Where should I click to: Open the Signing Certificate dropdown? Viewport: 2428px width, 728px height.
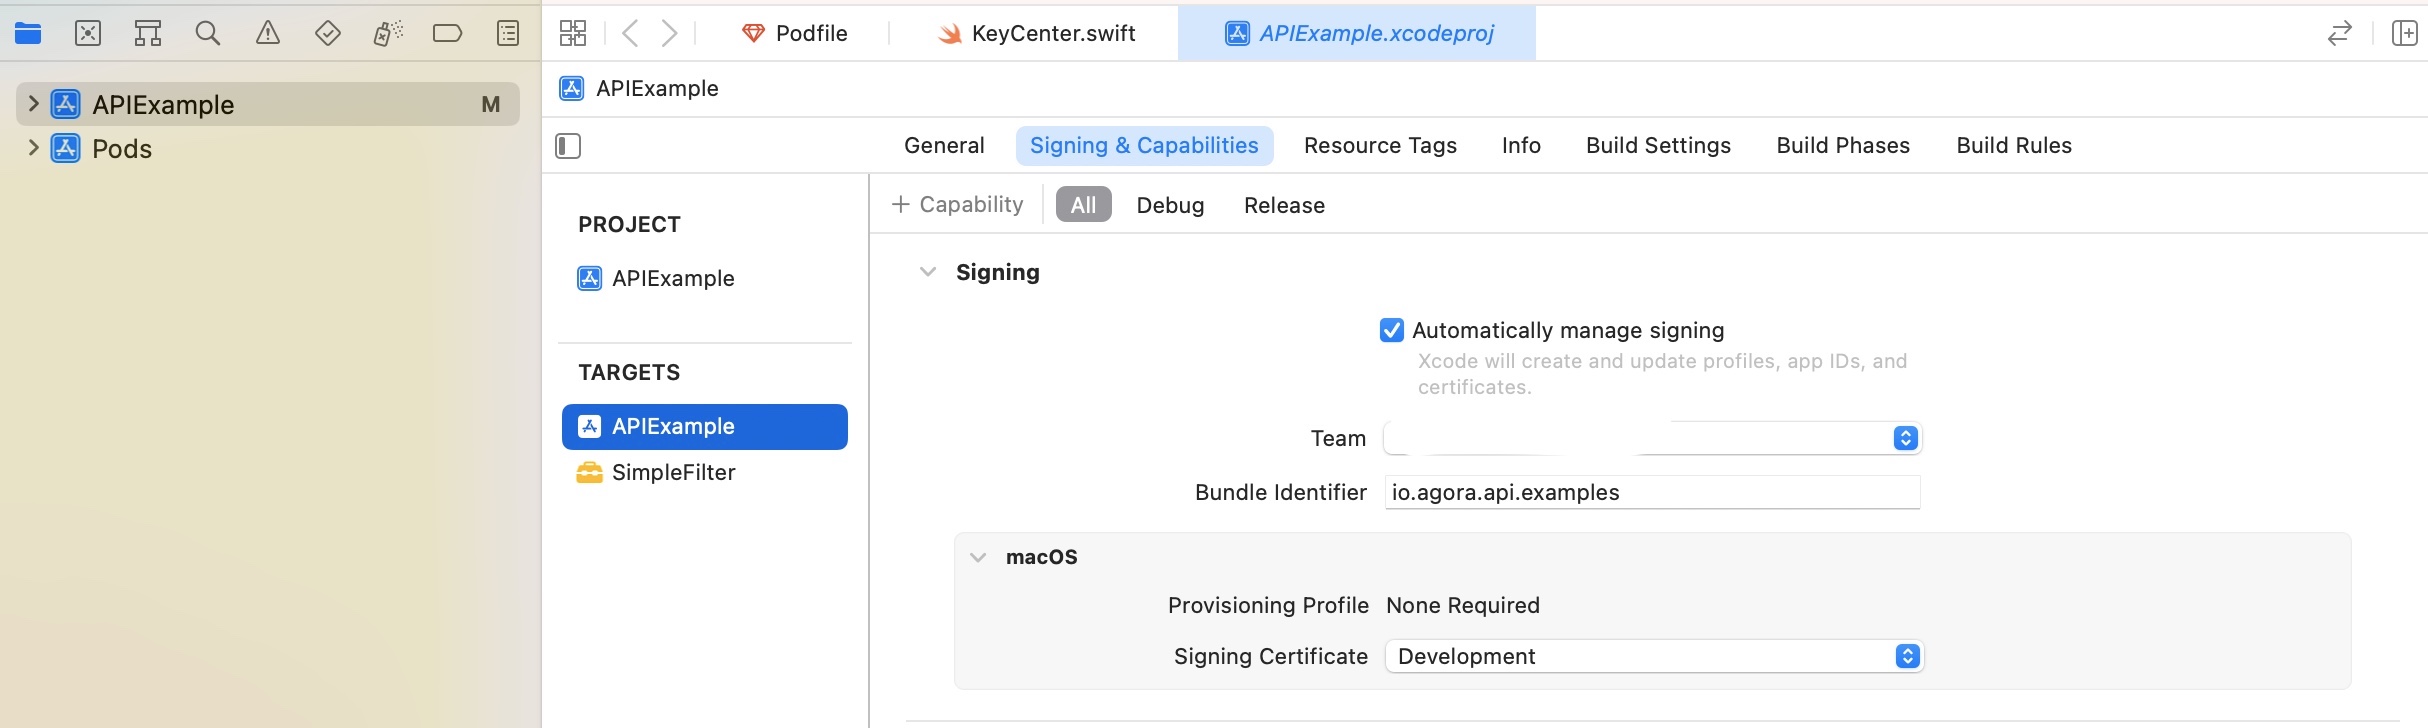click(1654, 656)
